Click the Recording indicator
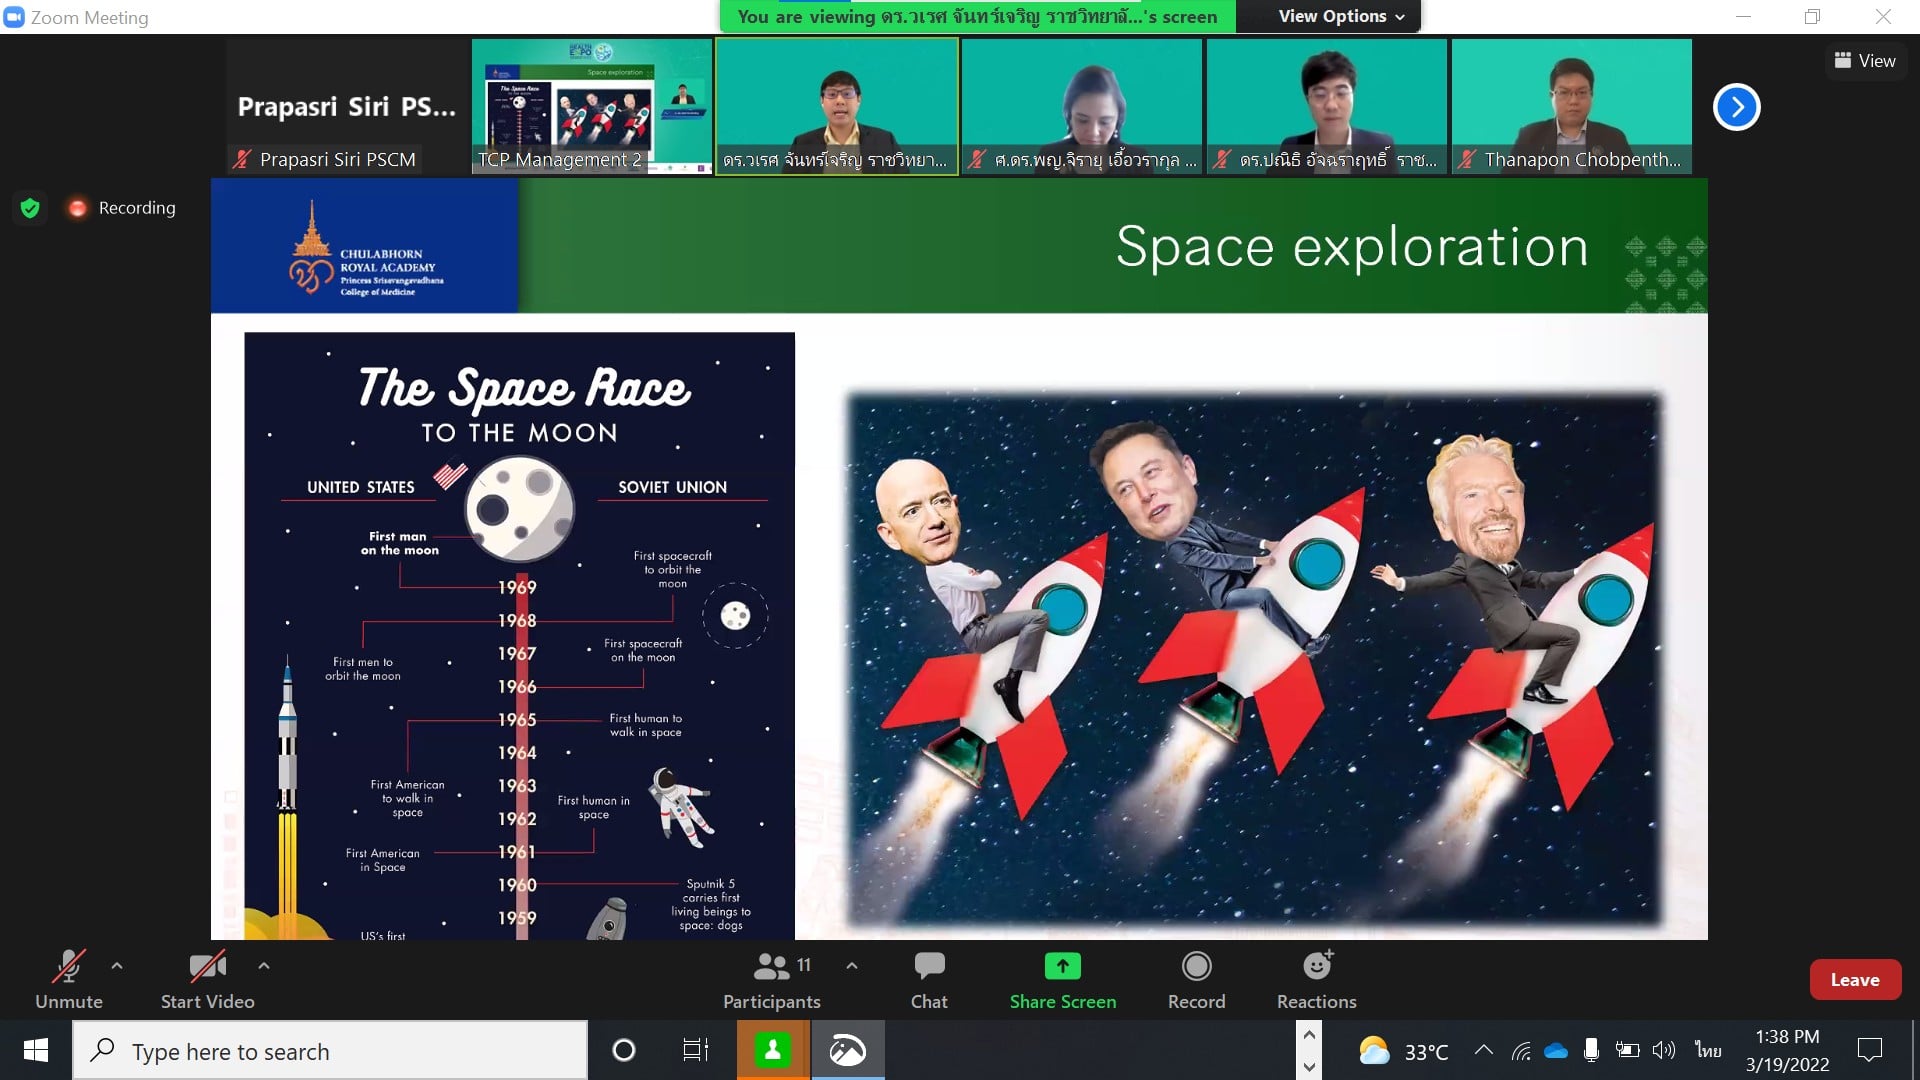The image size is (1920, 1080). pos(122,208)
